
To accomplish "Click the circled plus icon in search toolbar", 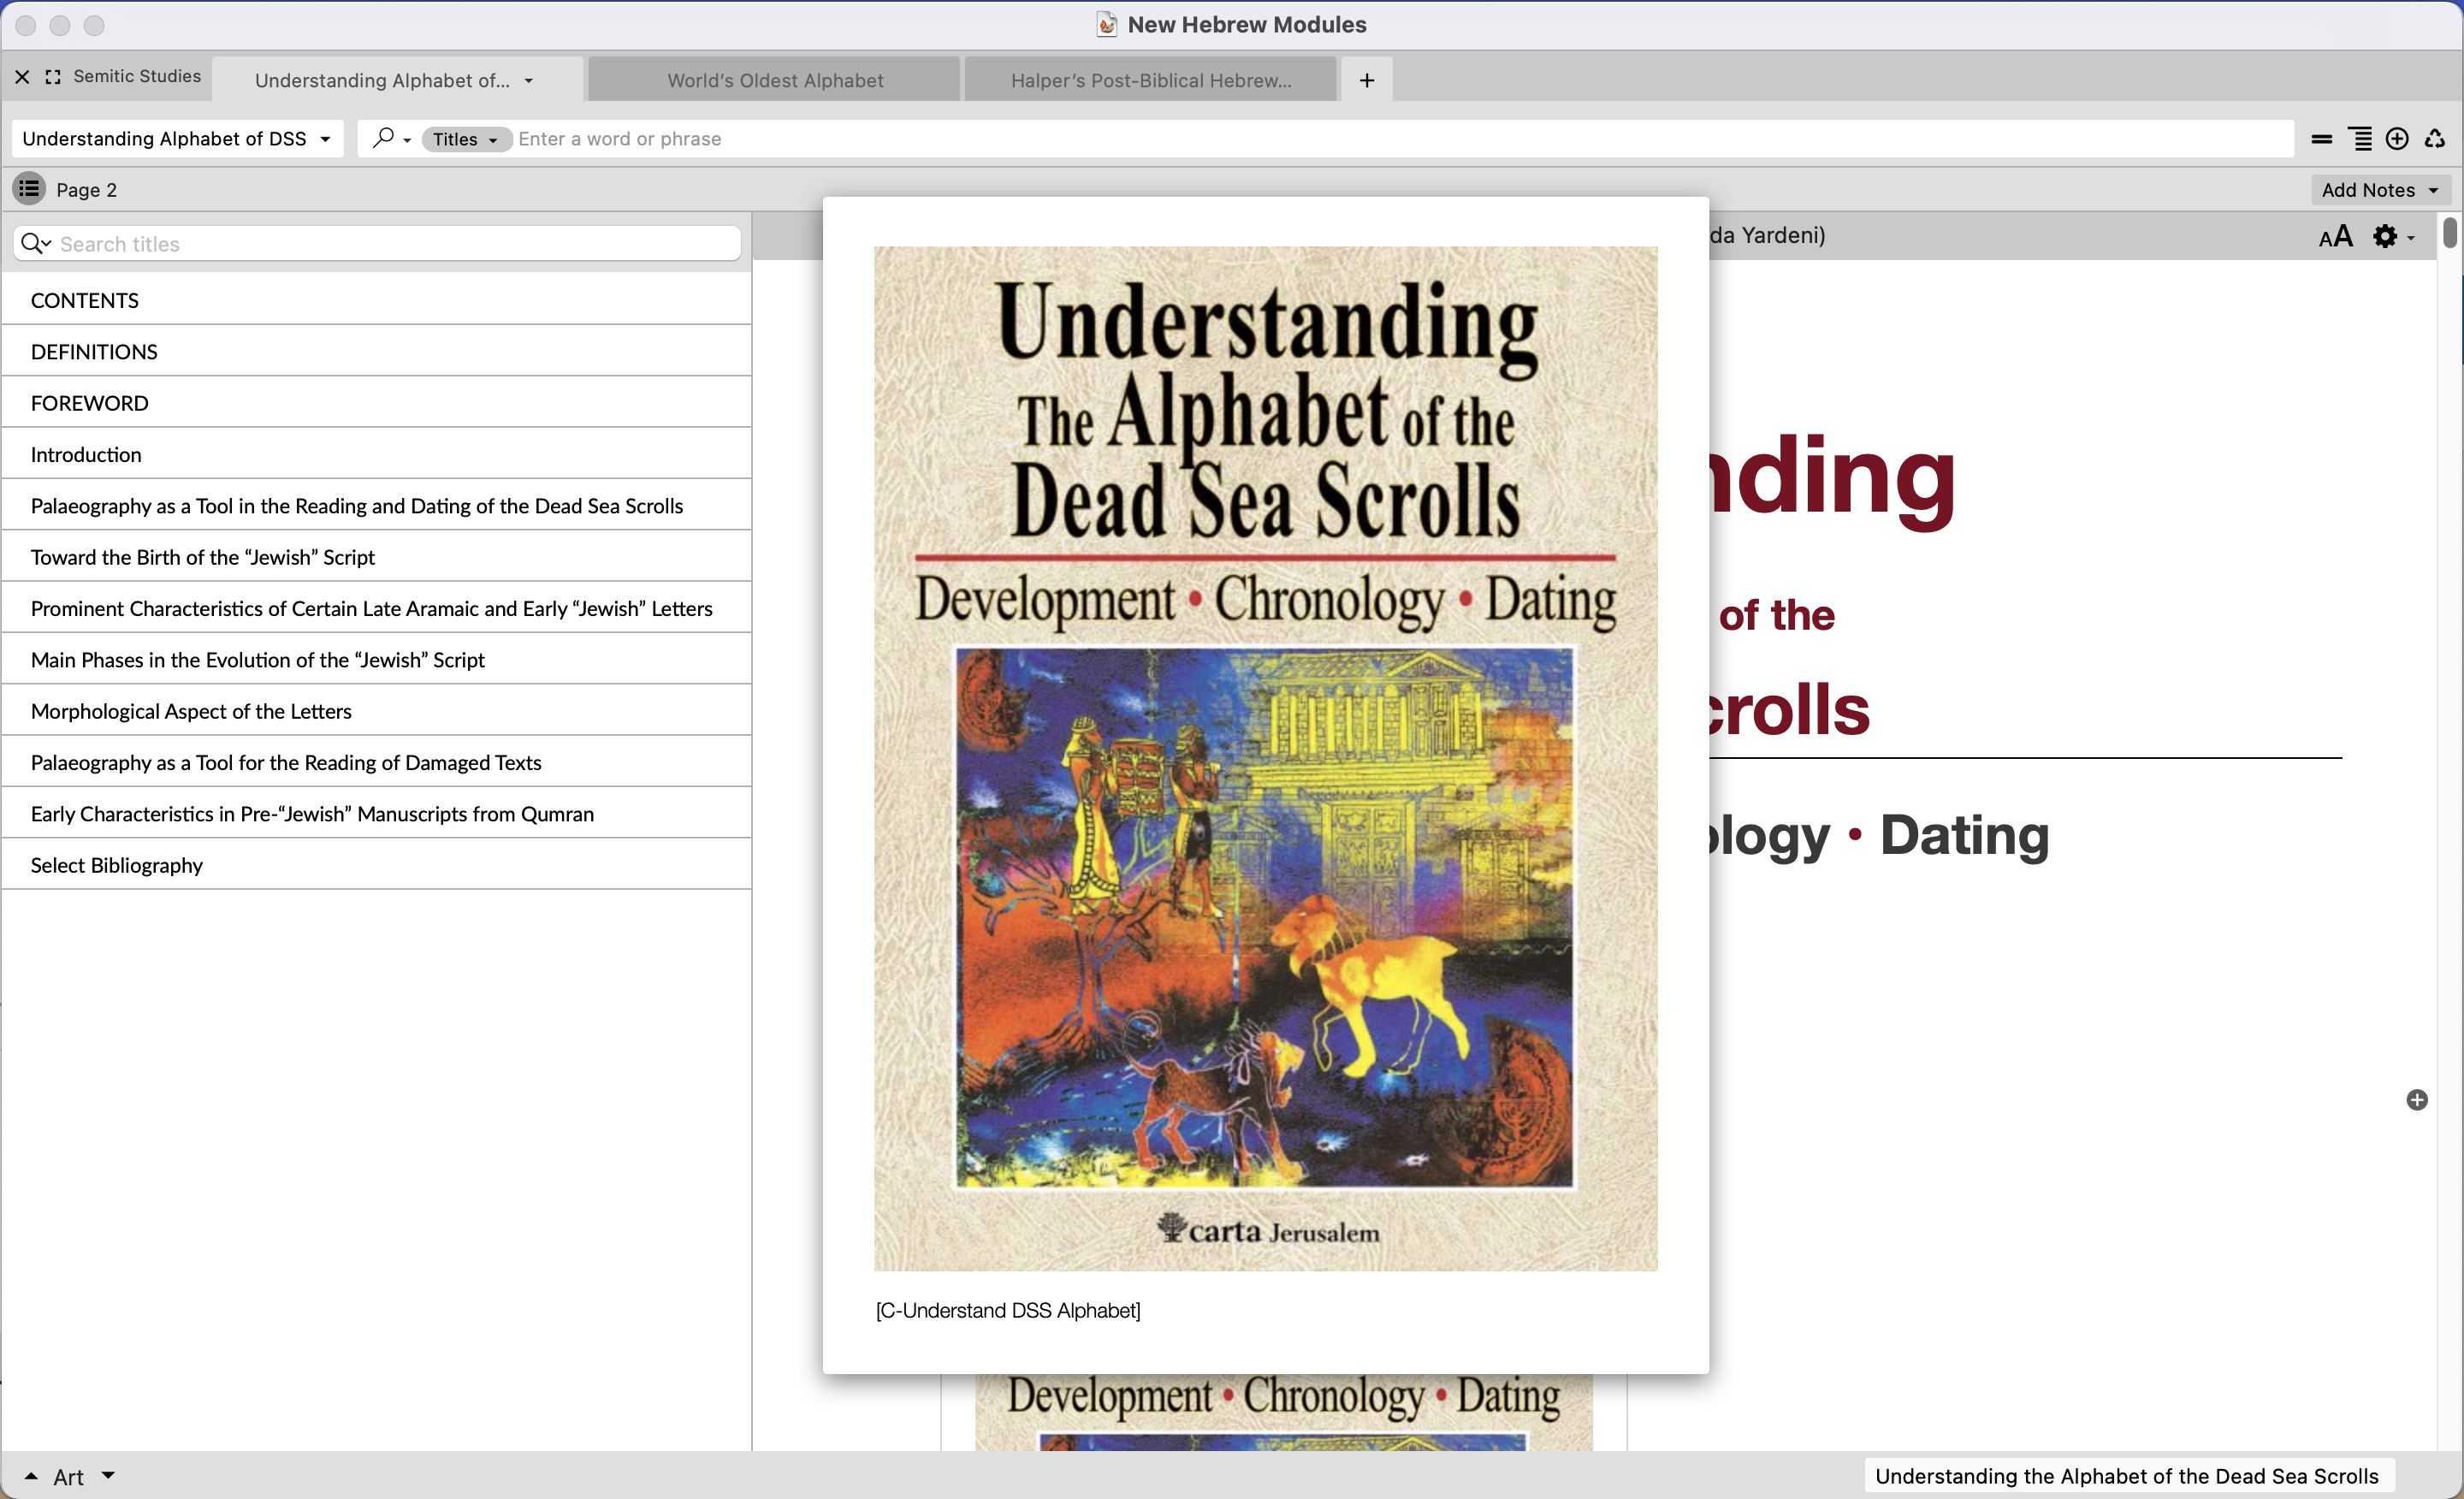I will [2396, 139].
